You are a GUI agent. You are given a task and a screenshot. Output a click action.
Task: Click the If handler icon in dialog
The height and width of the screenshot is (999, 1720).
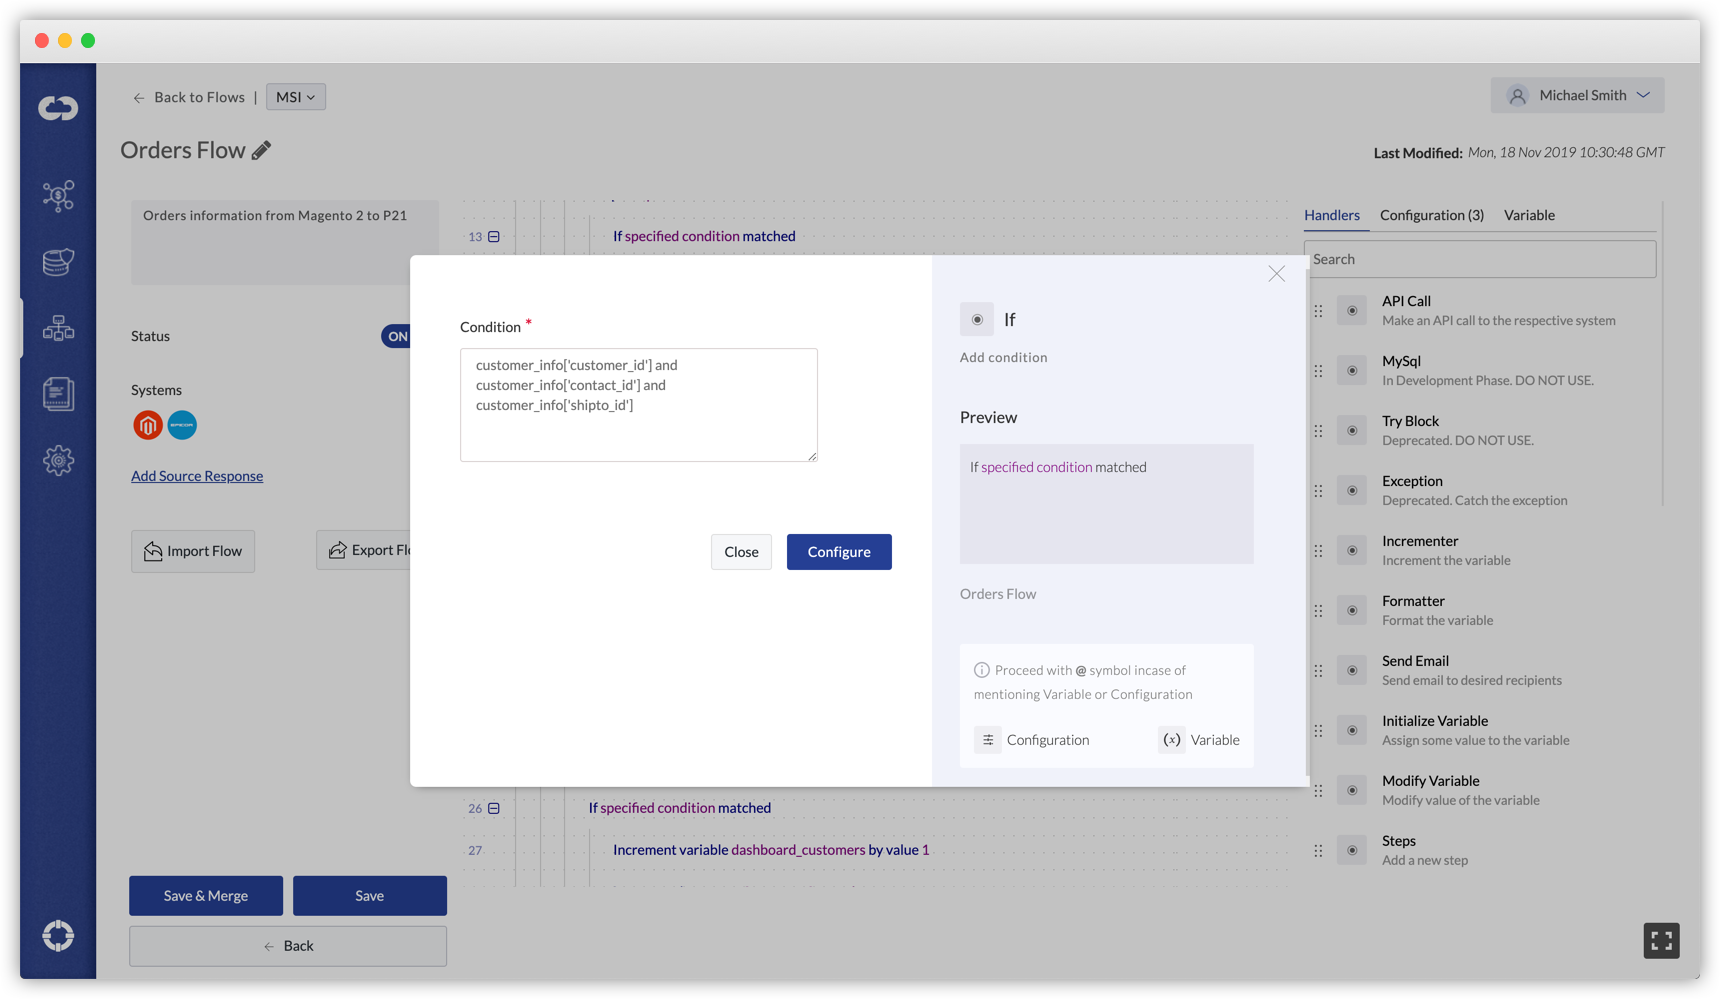[x=977, y=320]
